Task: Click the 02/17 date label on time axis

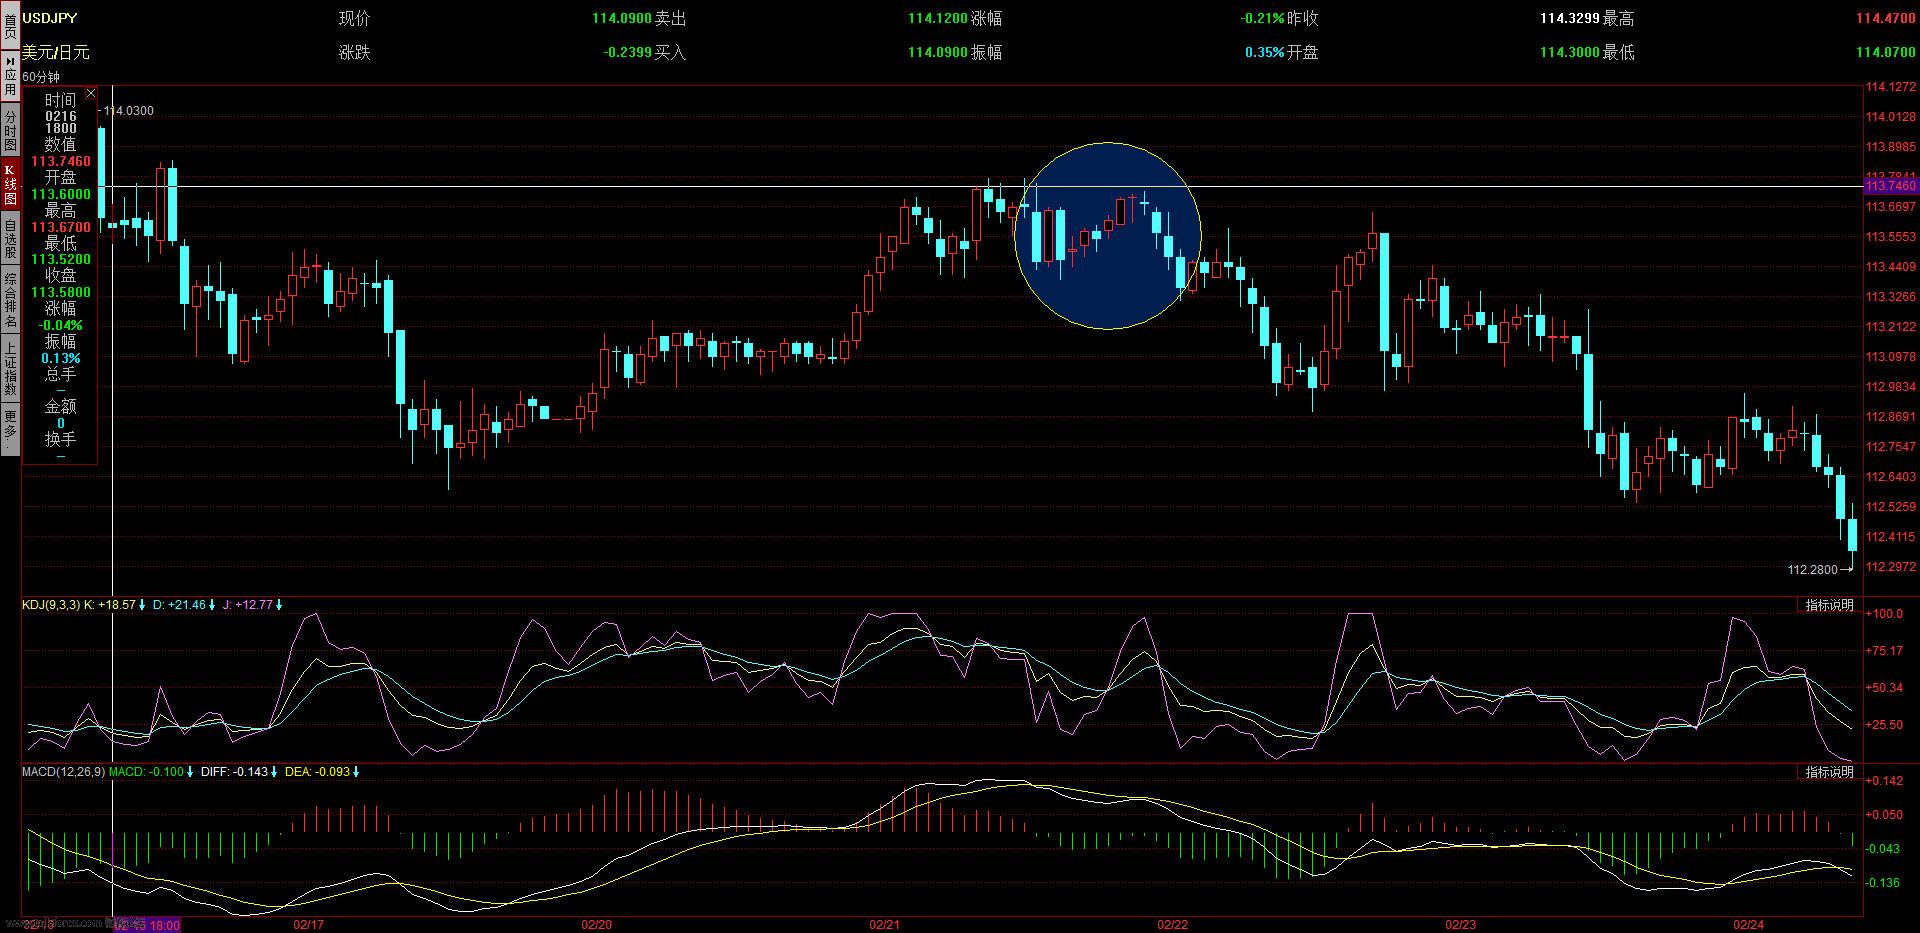Action: click(308, 924)
